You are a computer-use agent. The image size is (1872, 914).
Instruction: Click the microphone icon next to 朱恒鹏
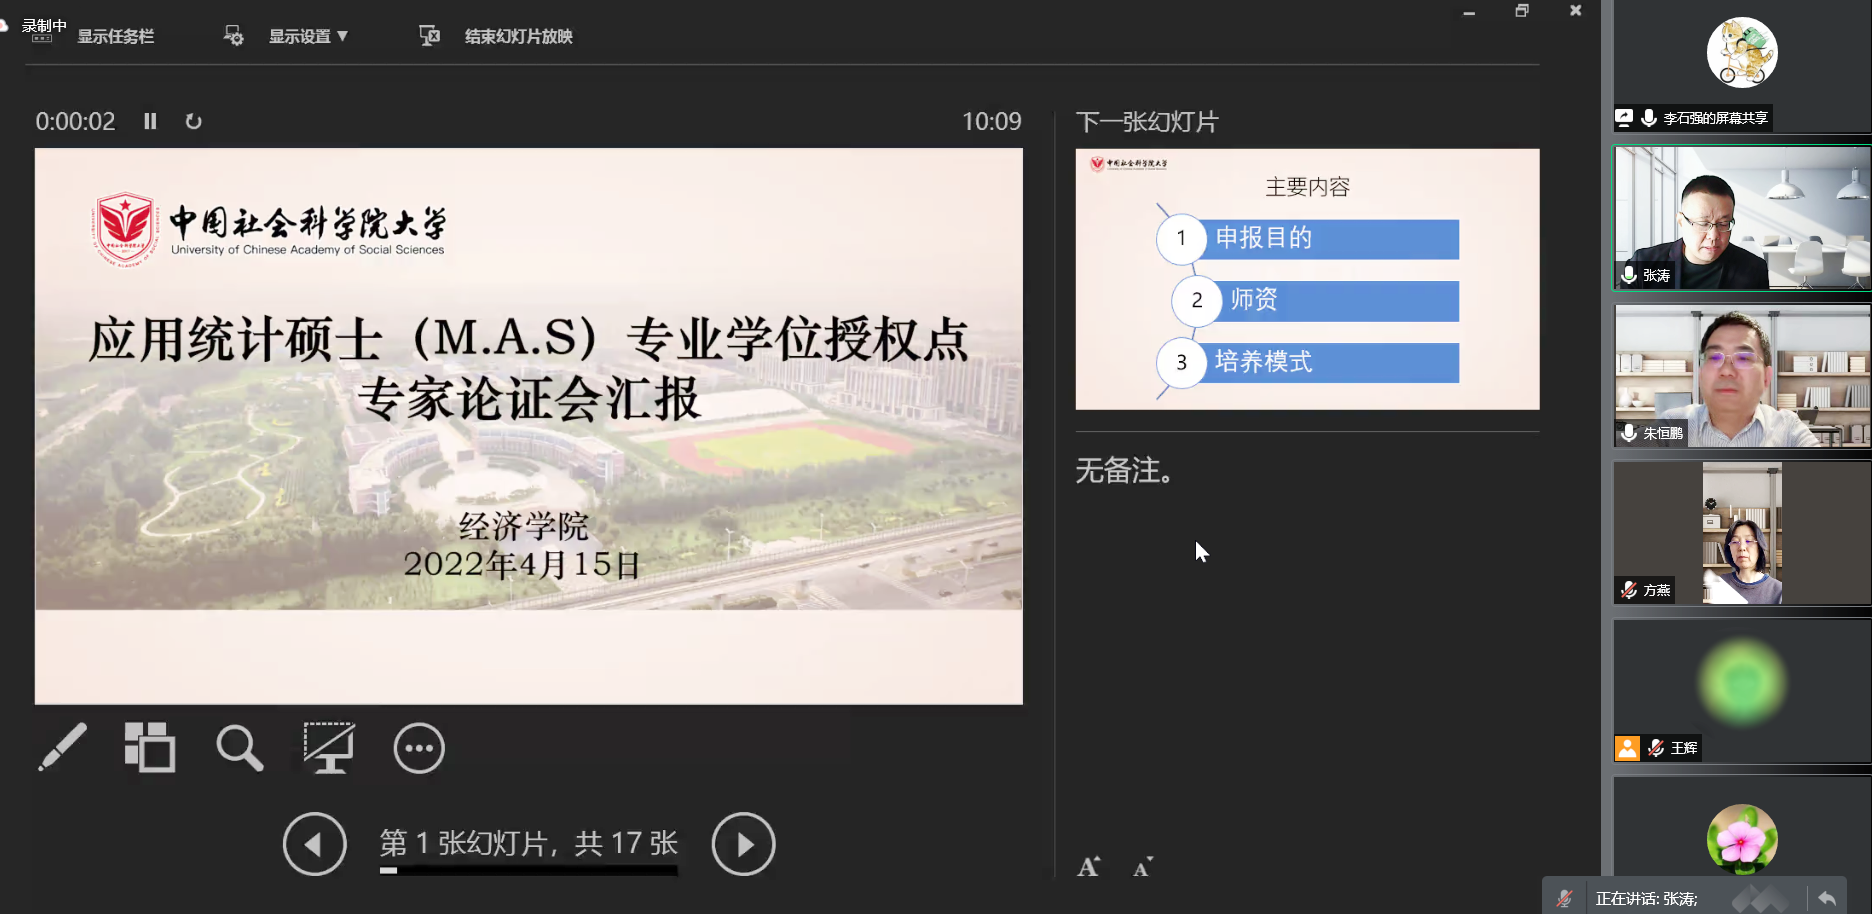1629,433
